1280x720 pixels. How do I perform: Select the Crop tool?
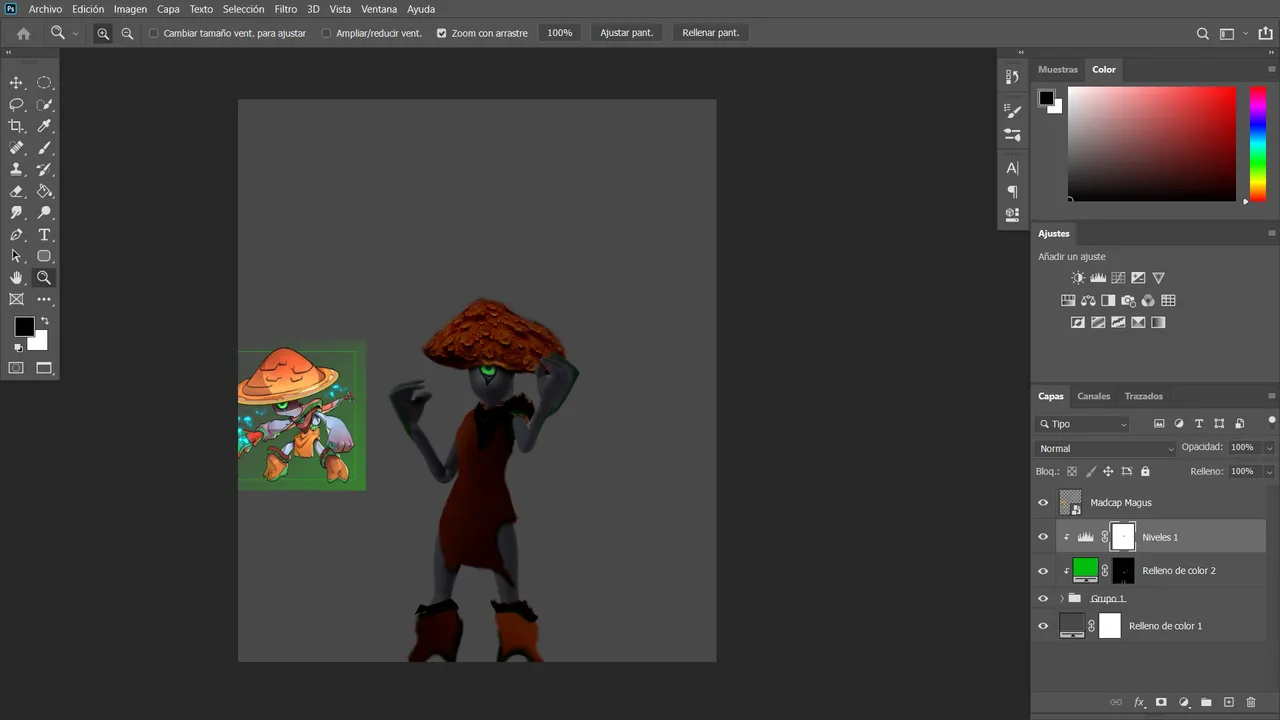(x=16, y=126)
